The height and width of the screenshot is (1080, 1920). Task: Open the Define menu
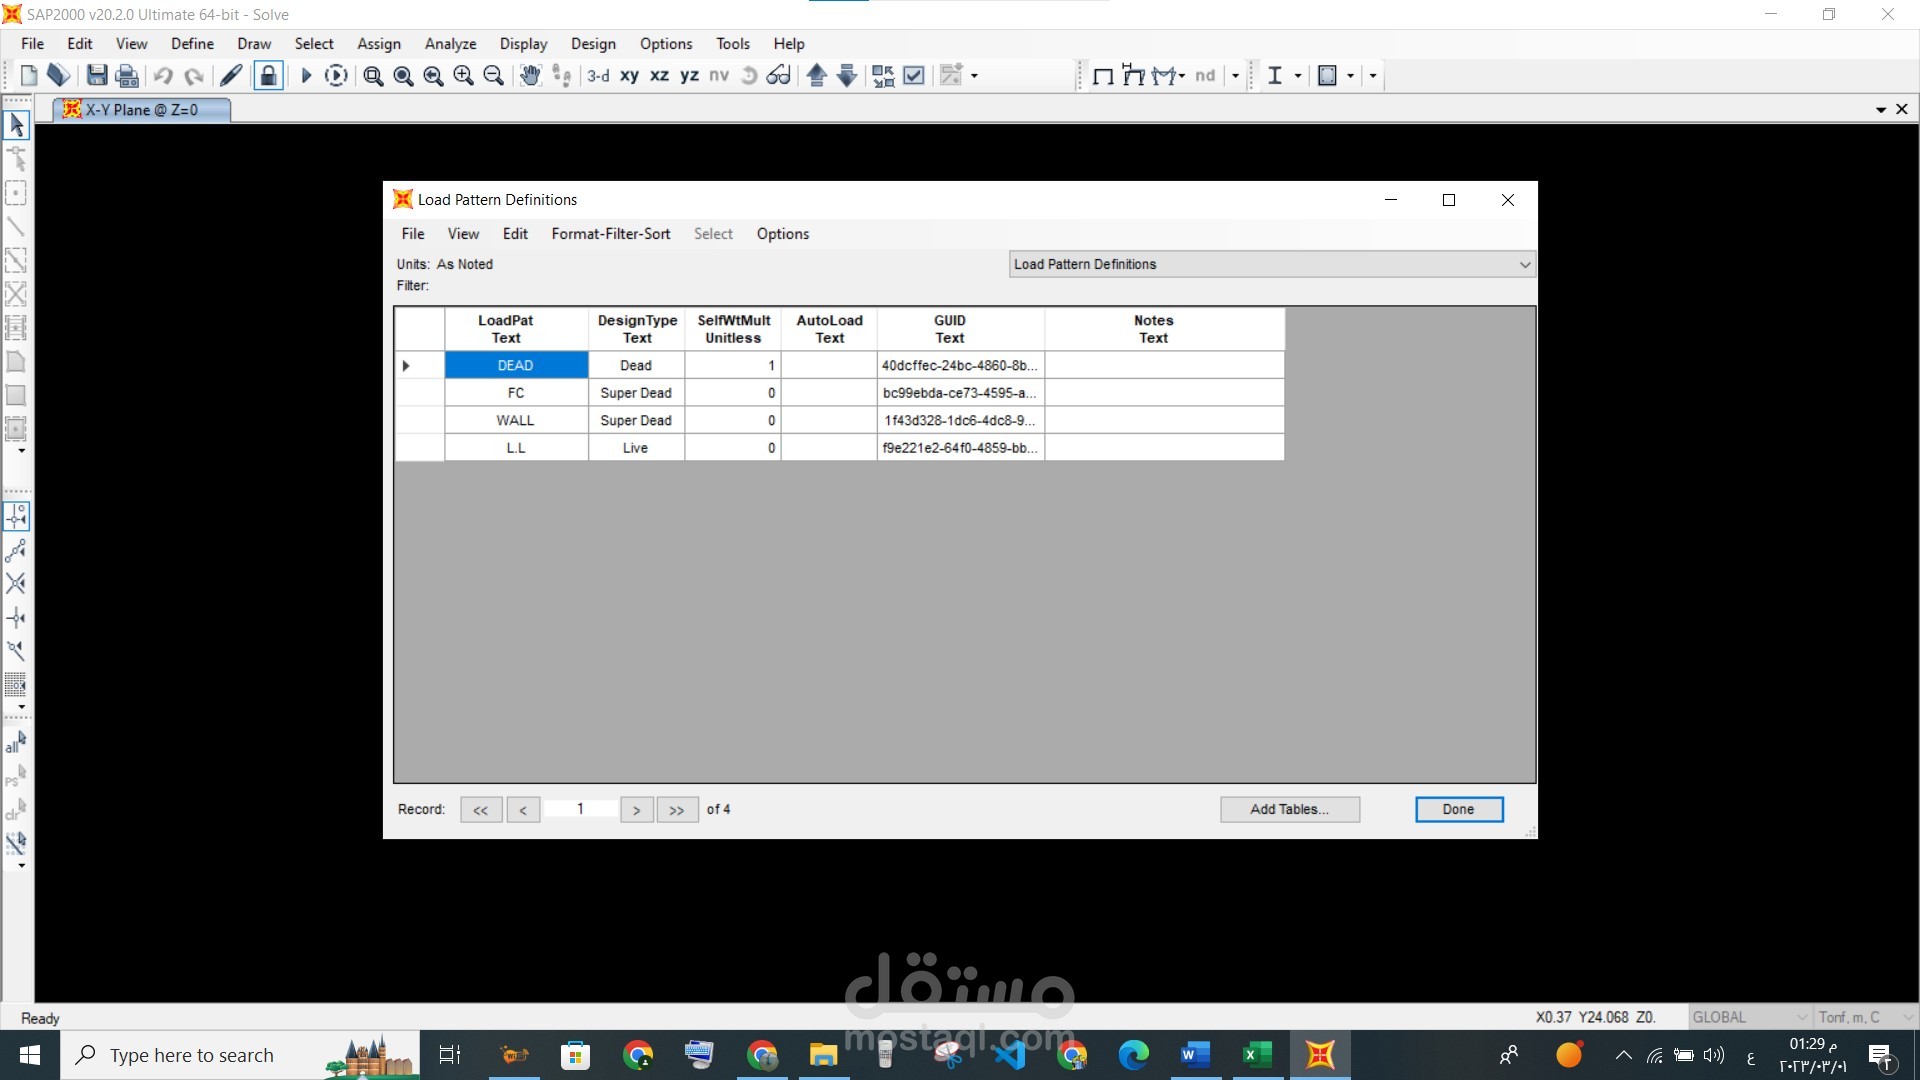[x=192, y=44]
